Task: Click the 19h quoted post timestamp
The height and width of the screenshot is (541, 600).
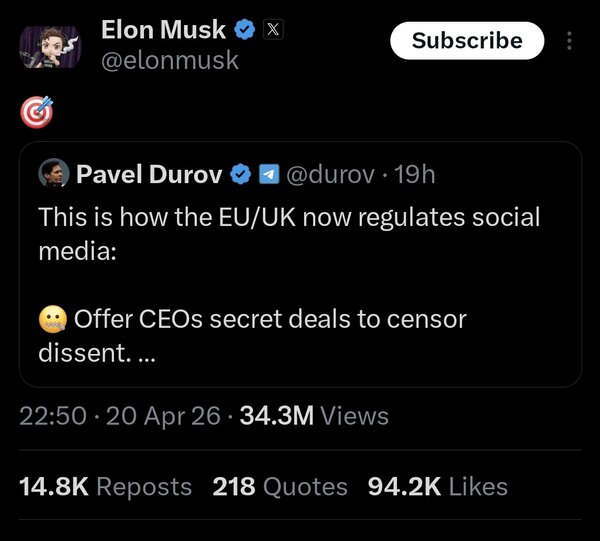Action: pos(415,175)
